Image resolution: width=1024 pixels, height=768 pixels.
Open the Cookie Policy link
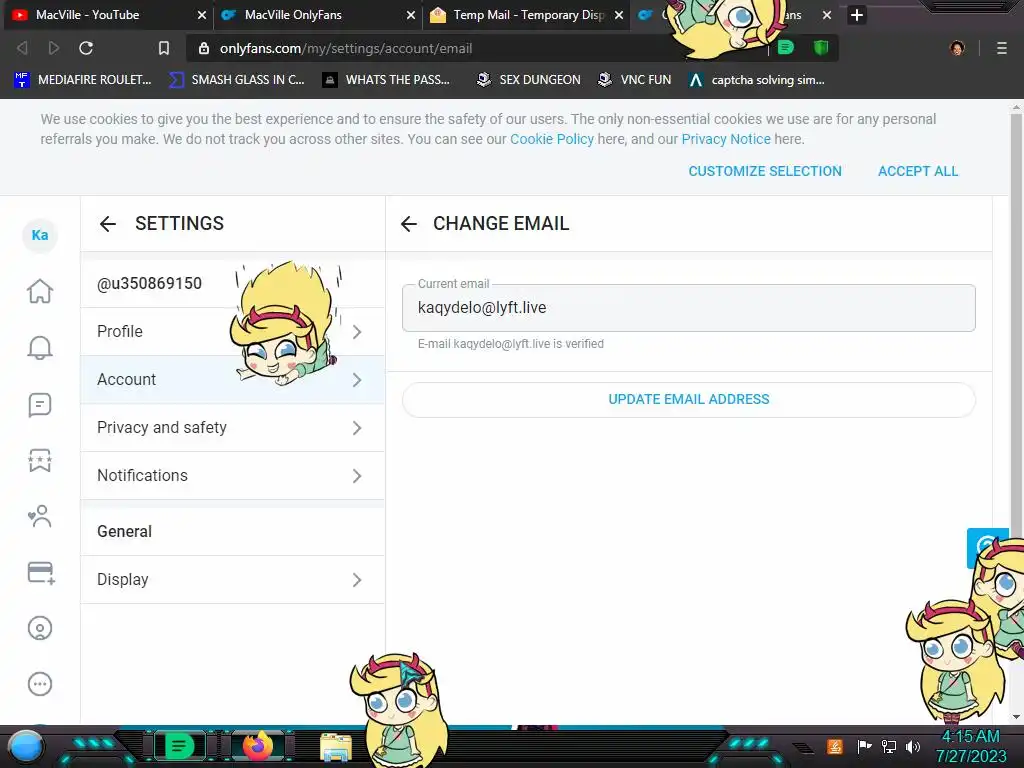click(552, 139)
